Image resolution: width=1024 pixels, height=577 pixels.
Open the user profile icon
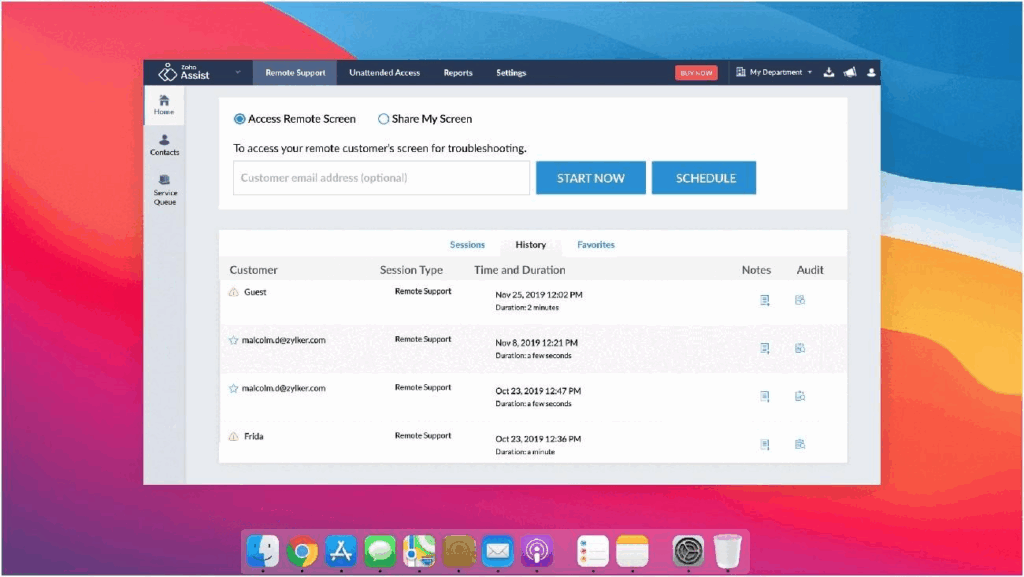(871, 73)
